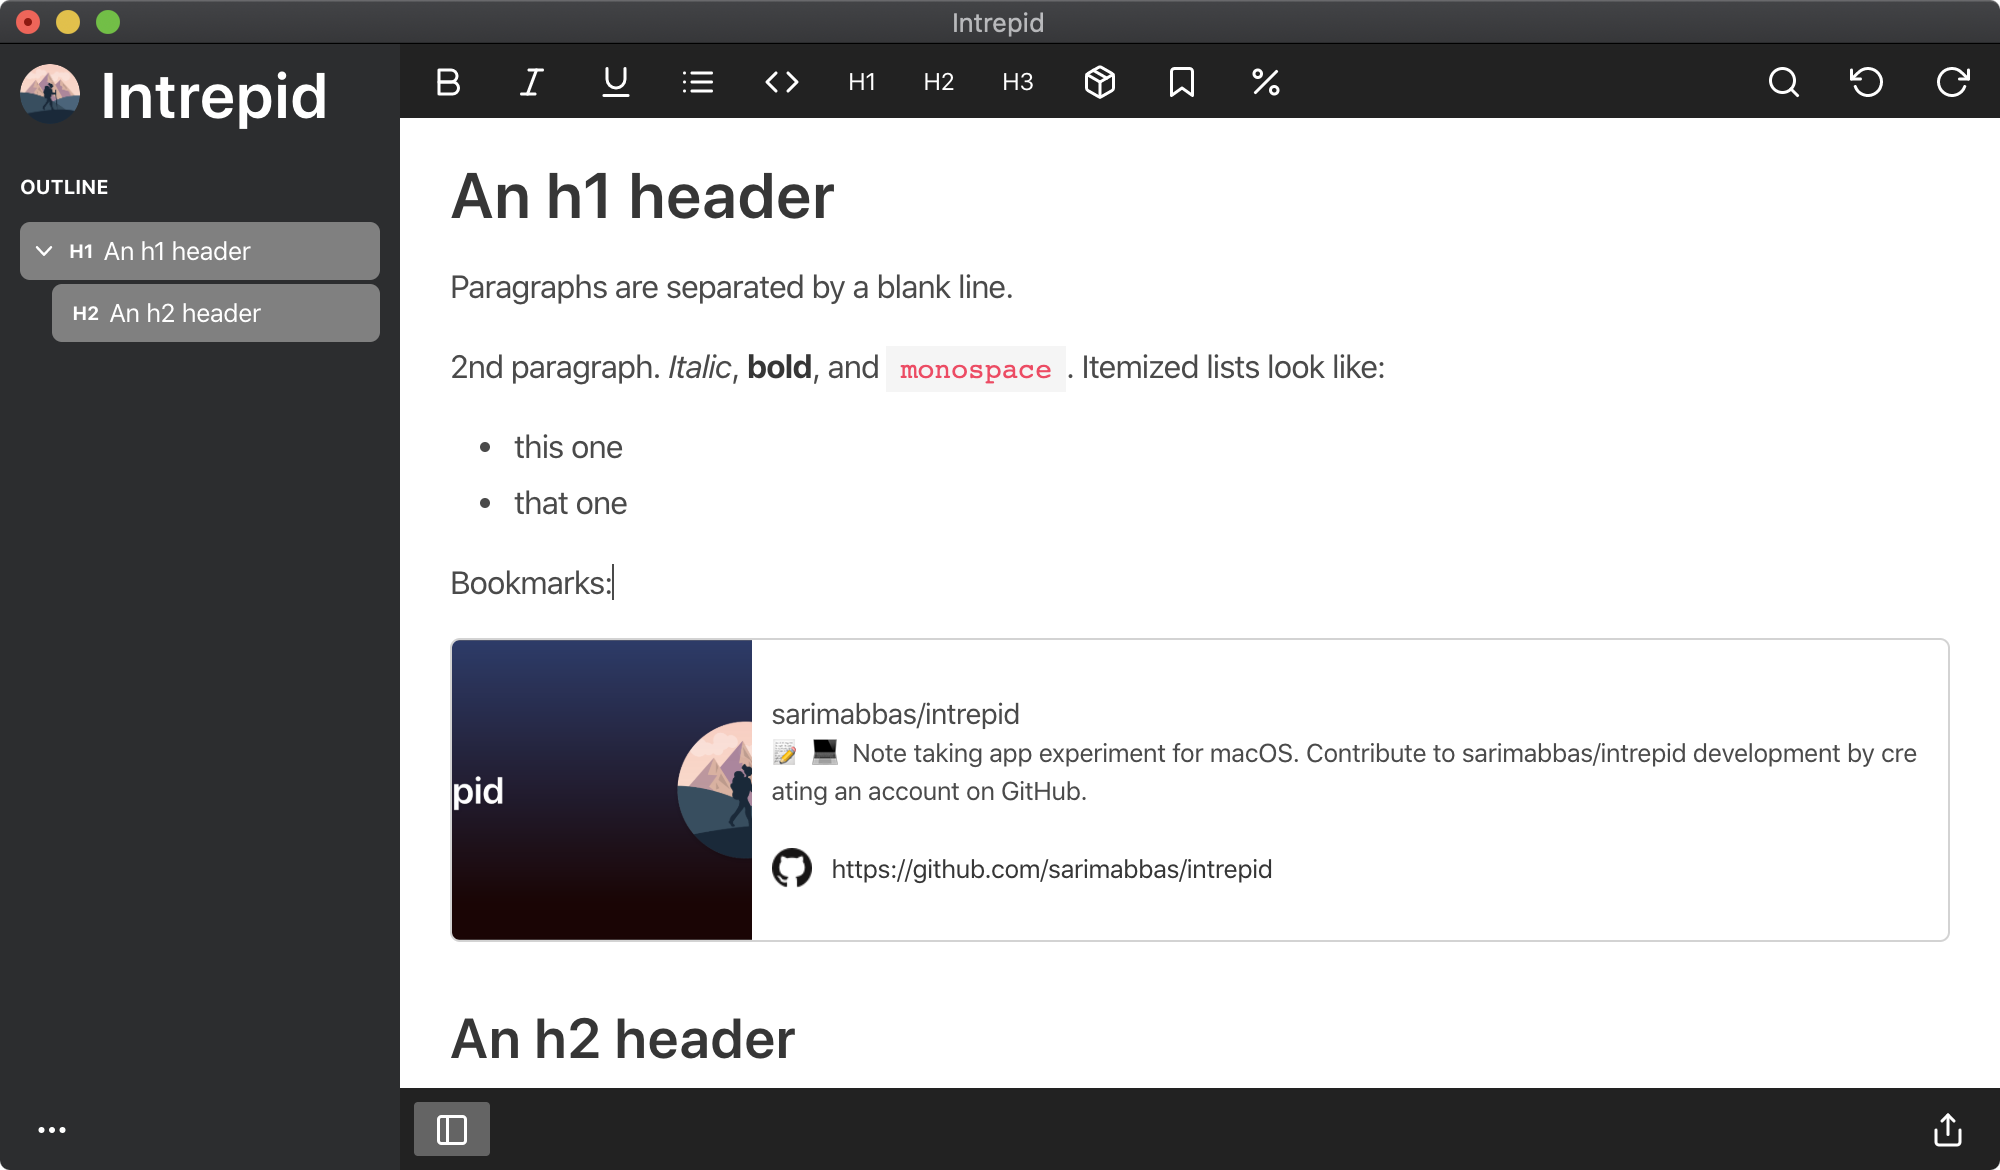Click the Intrepid app logo

pos(50,95)
